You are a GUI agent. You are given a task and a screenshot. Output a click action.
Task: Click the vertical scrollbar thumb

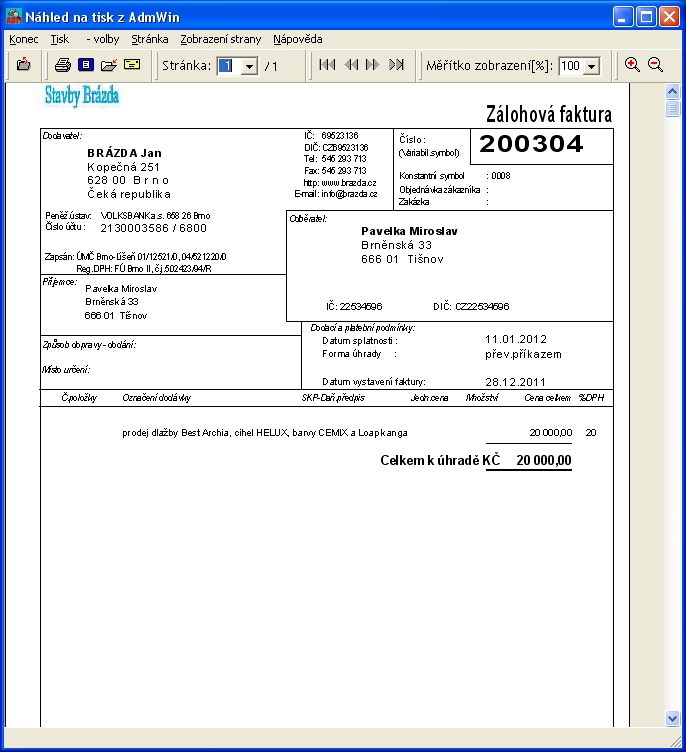673,108
